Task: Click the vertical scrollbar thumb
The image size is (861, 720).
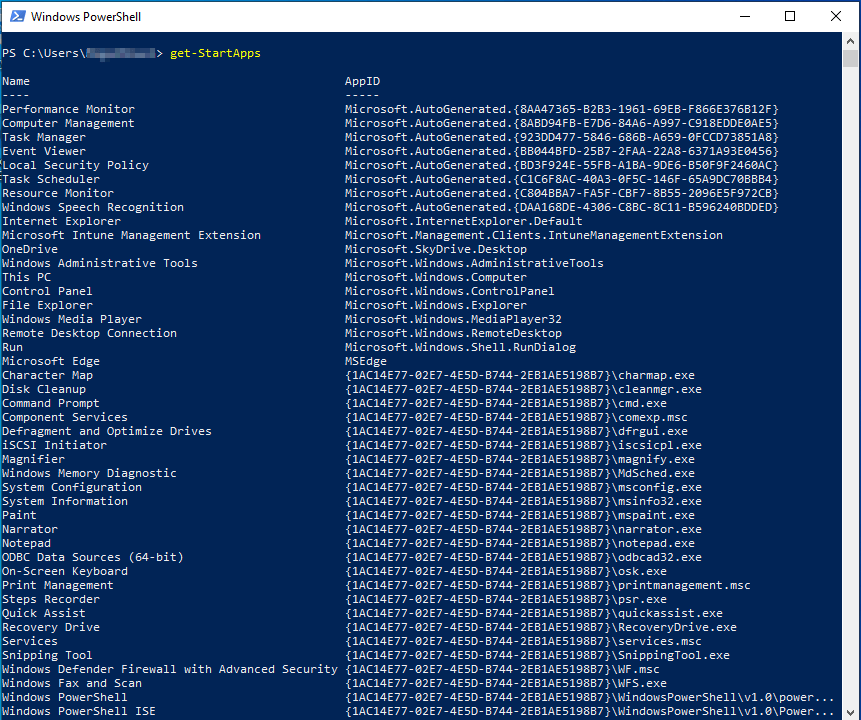Action: (x=851, y=60)
